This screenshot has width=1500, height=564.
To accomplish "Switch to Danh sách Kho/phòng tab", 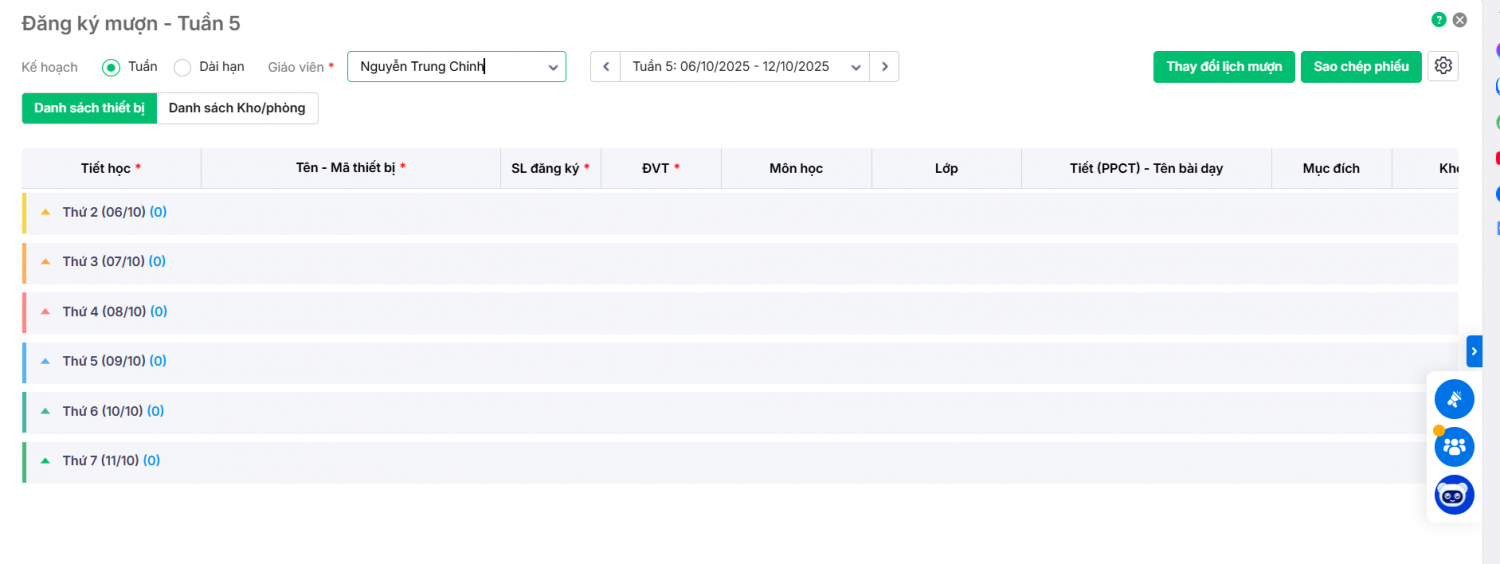I will [237, 108].
